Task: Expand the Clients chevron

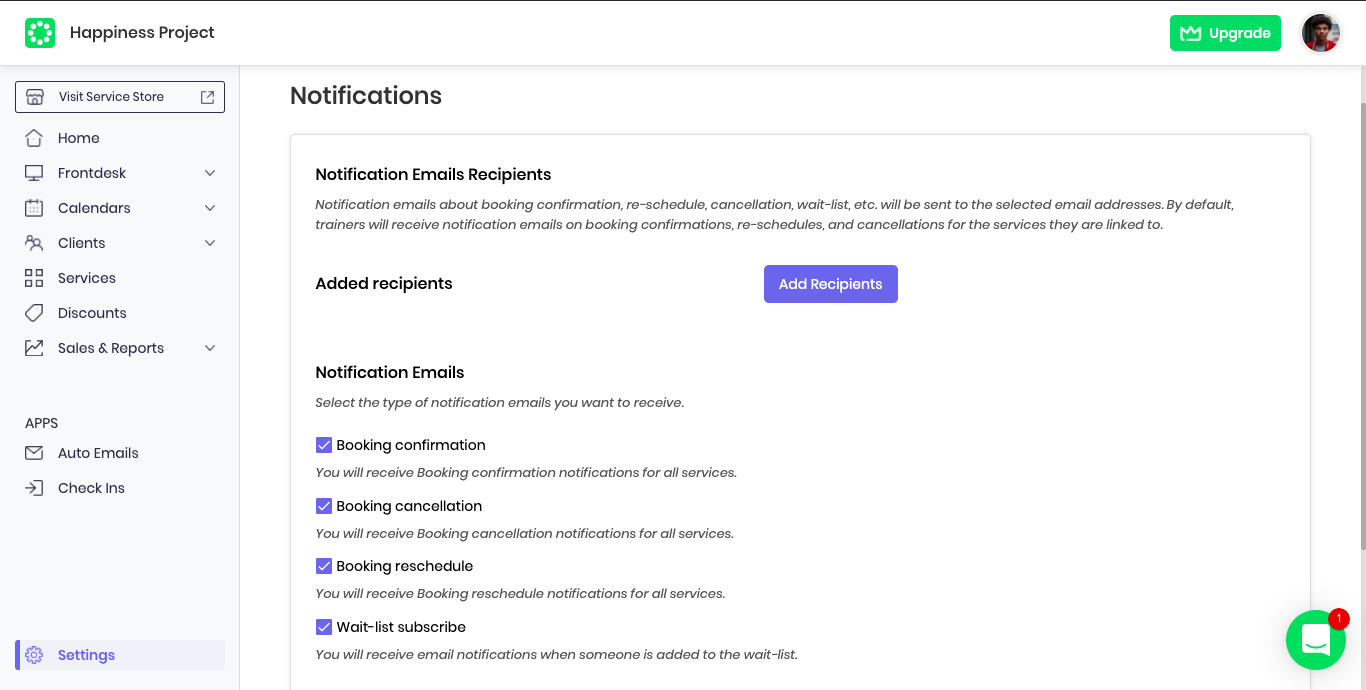Action: [210, 243]
